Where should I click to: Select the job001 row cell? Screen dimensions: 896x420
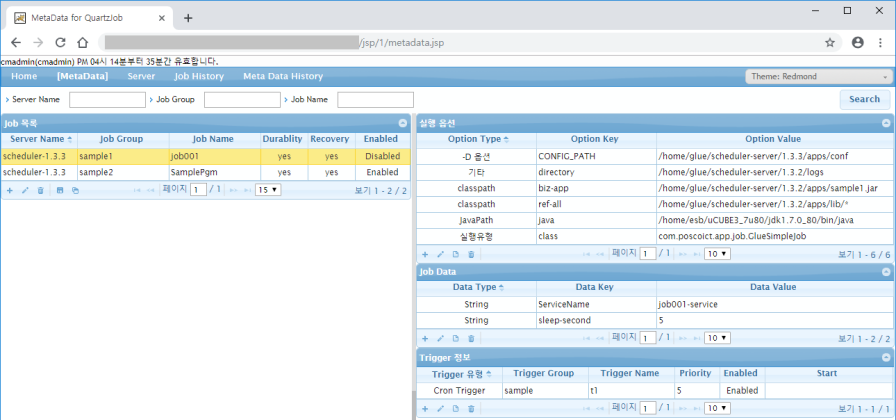[214, 156]
